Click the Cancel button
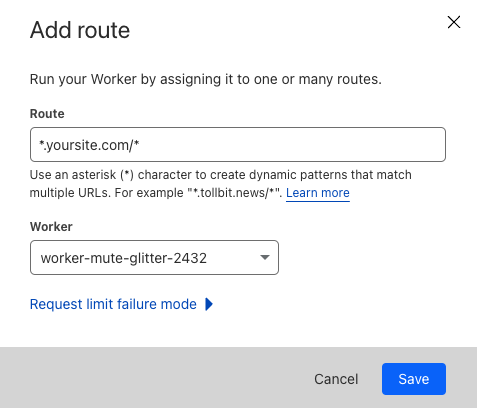Viewport: 477px width, 408px height. point(336,379)
